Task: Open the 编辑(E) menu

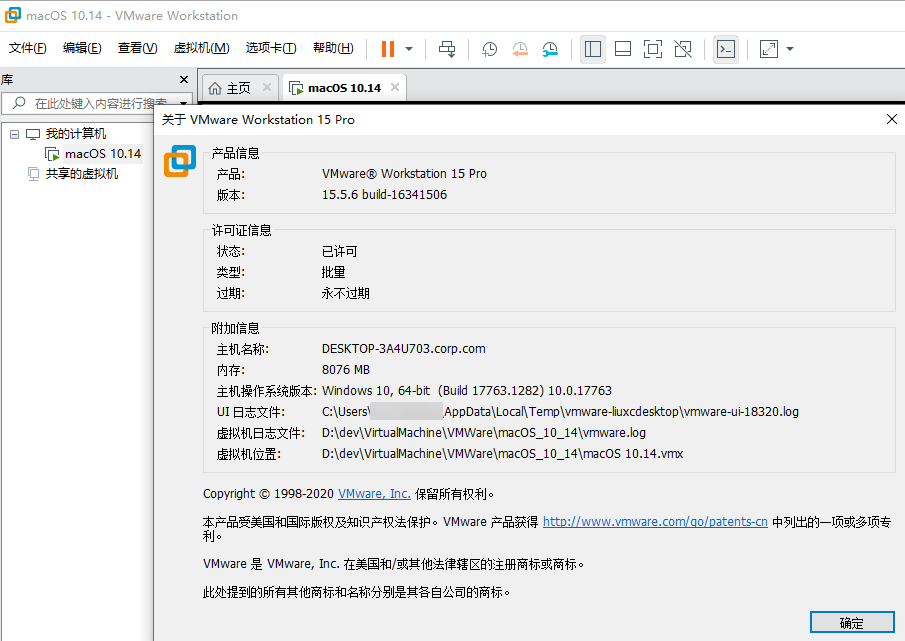Action: click(82, 48)
